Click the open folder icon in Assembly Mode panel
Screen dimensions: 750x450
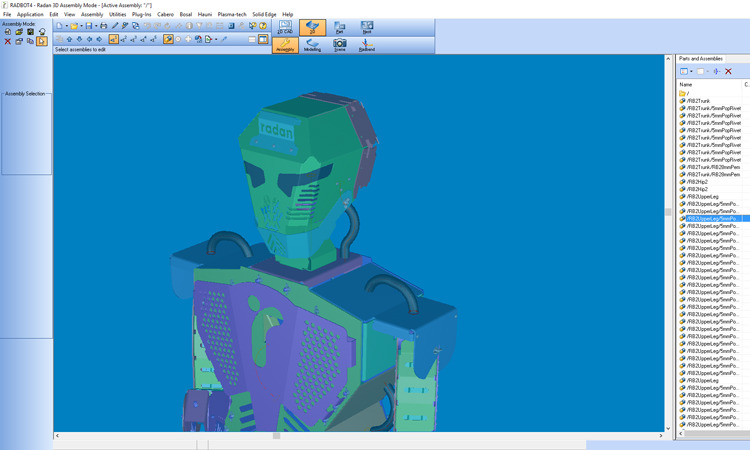point(19,32)
